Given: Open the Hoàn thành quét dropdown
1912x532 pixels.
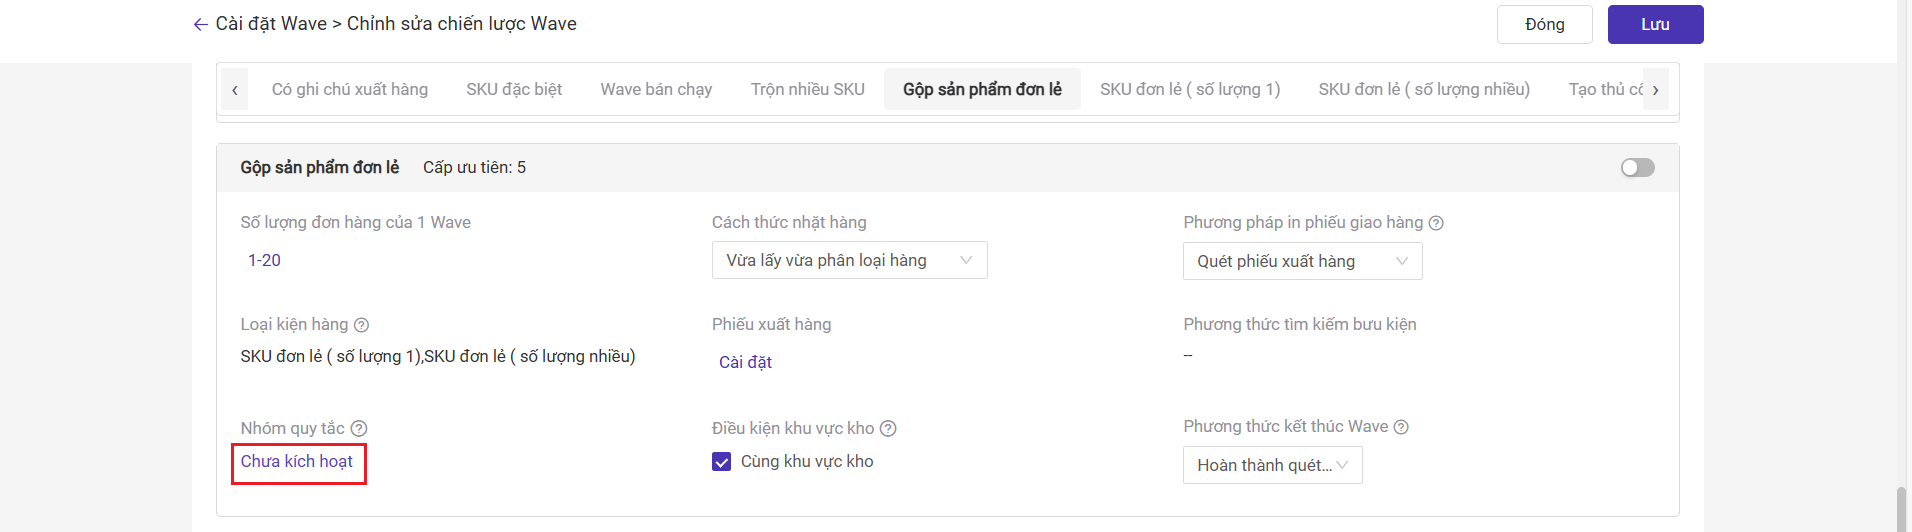Looking at the screenshot, I should click(1272, 465).
